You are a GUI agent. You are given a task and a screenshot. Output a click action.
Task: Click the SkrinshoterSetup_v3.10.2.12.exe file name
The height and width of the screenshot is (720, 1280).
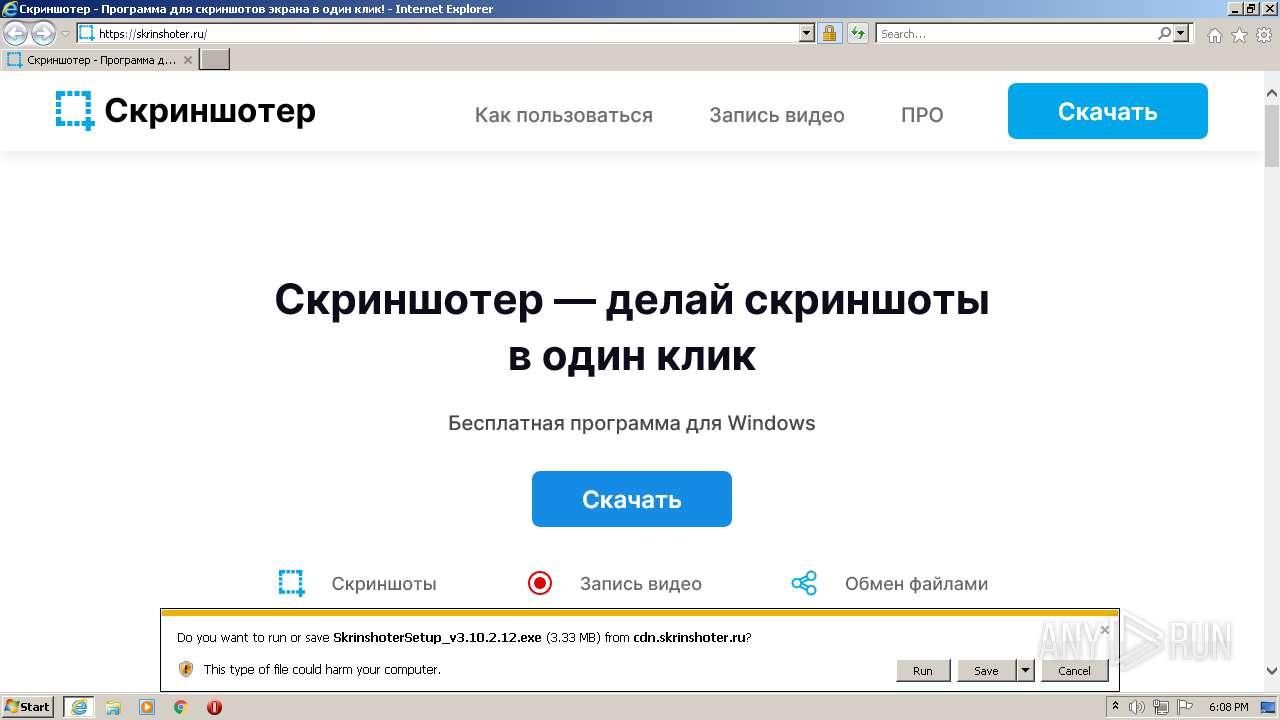click(437, 637)
